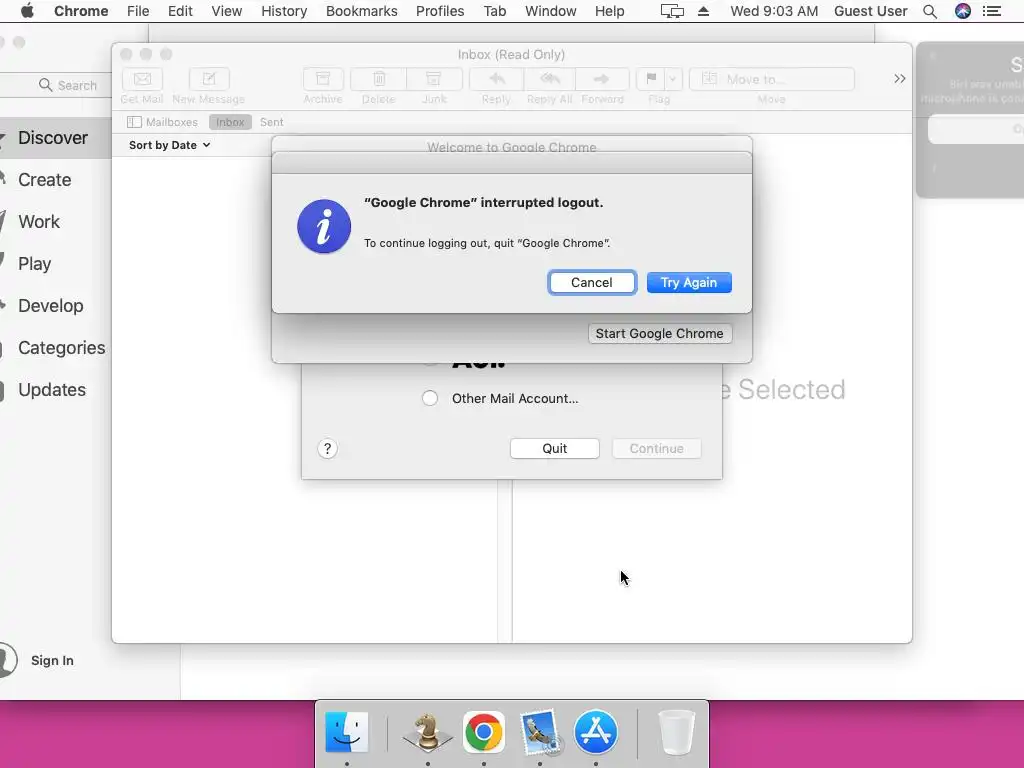Open the Tab menu
Viewport: 1024px width, 768px height.
click(x=495, y=11)
